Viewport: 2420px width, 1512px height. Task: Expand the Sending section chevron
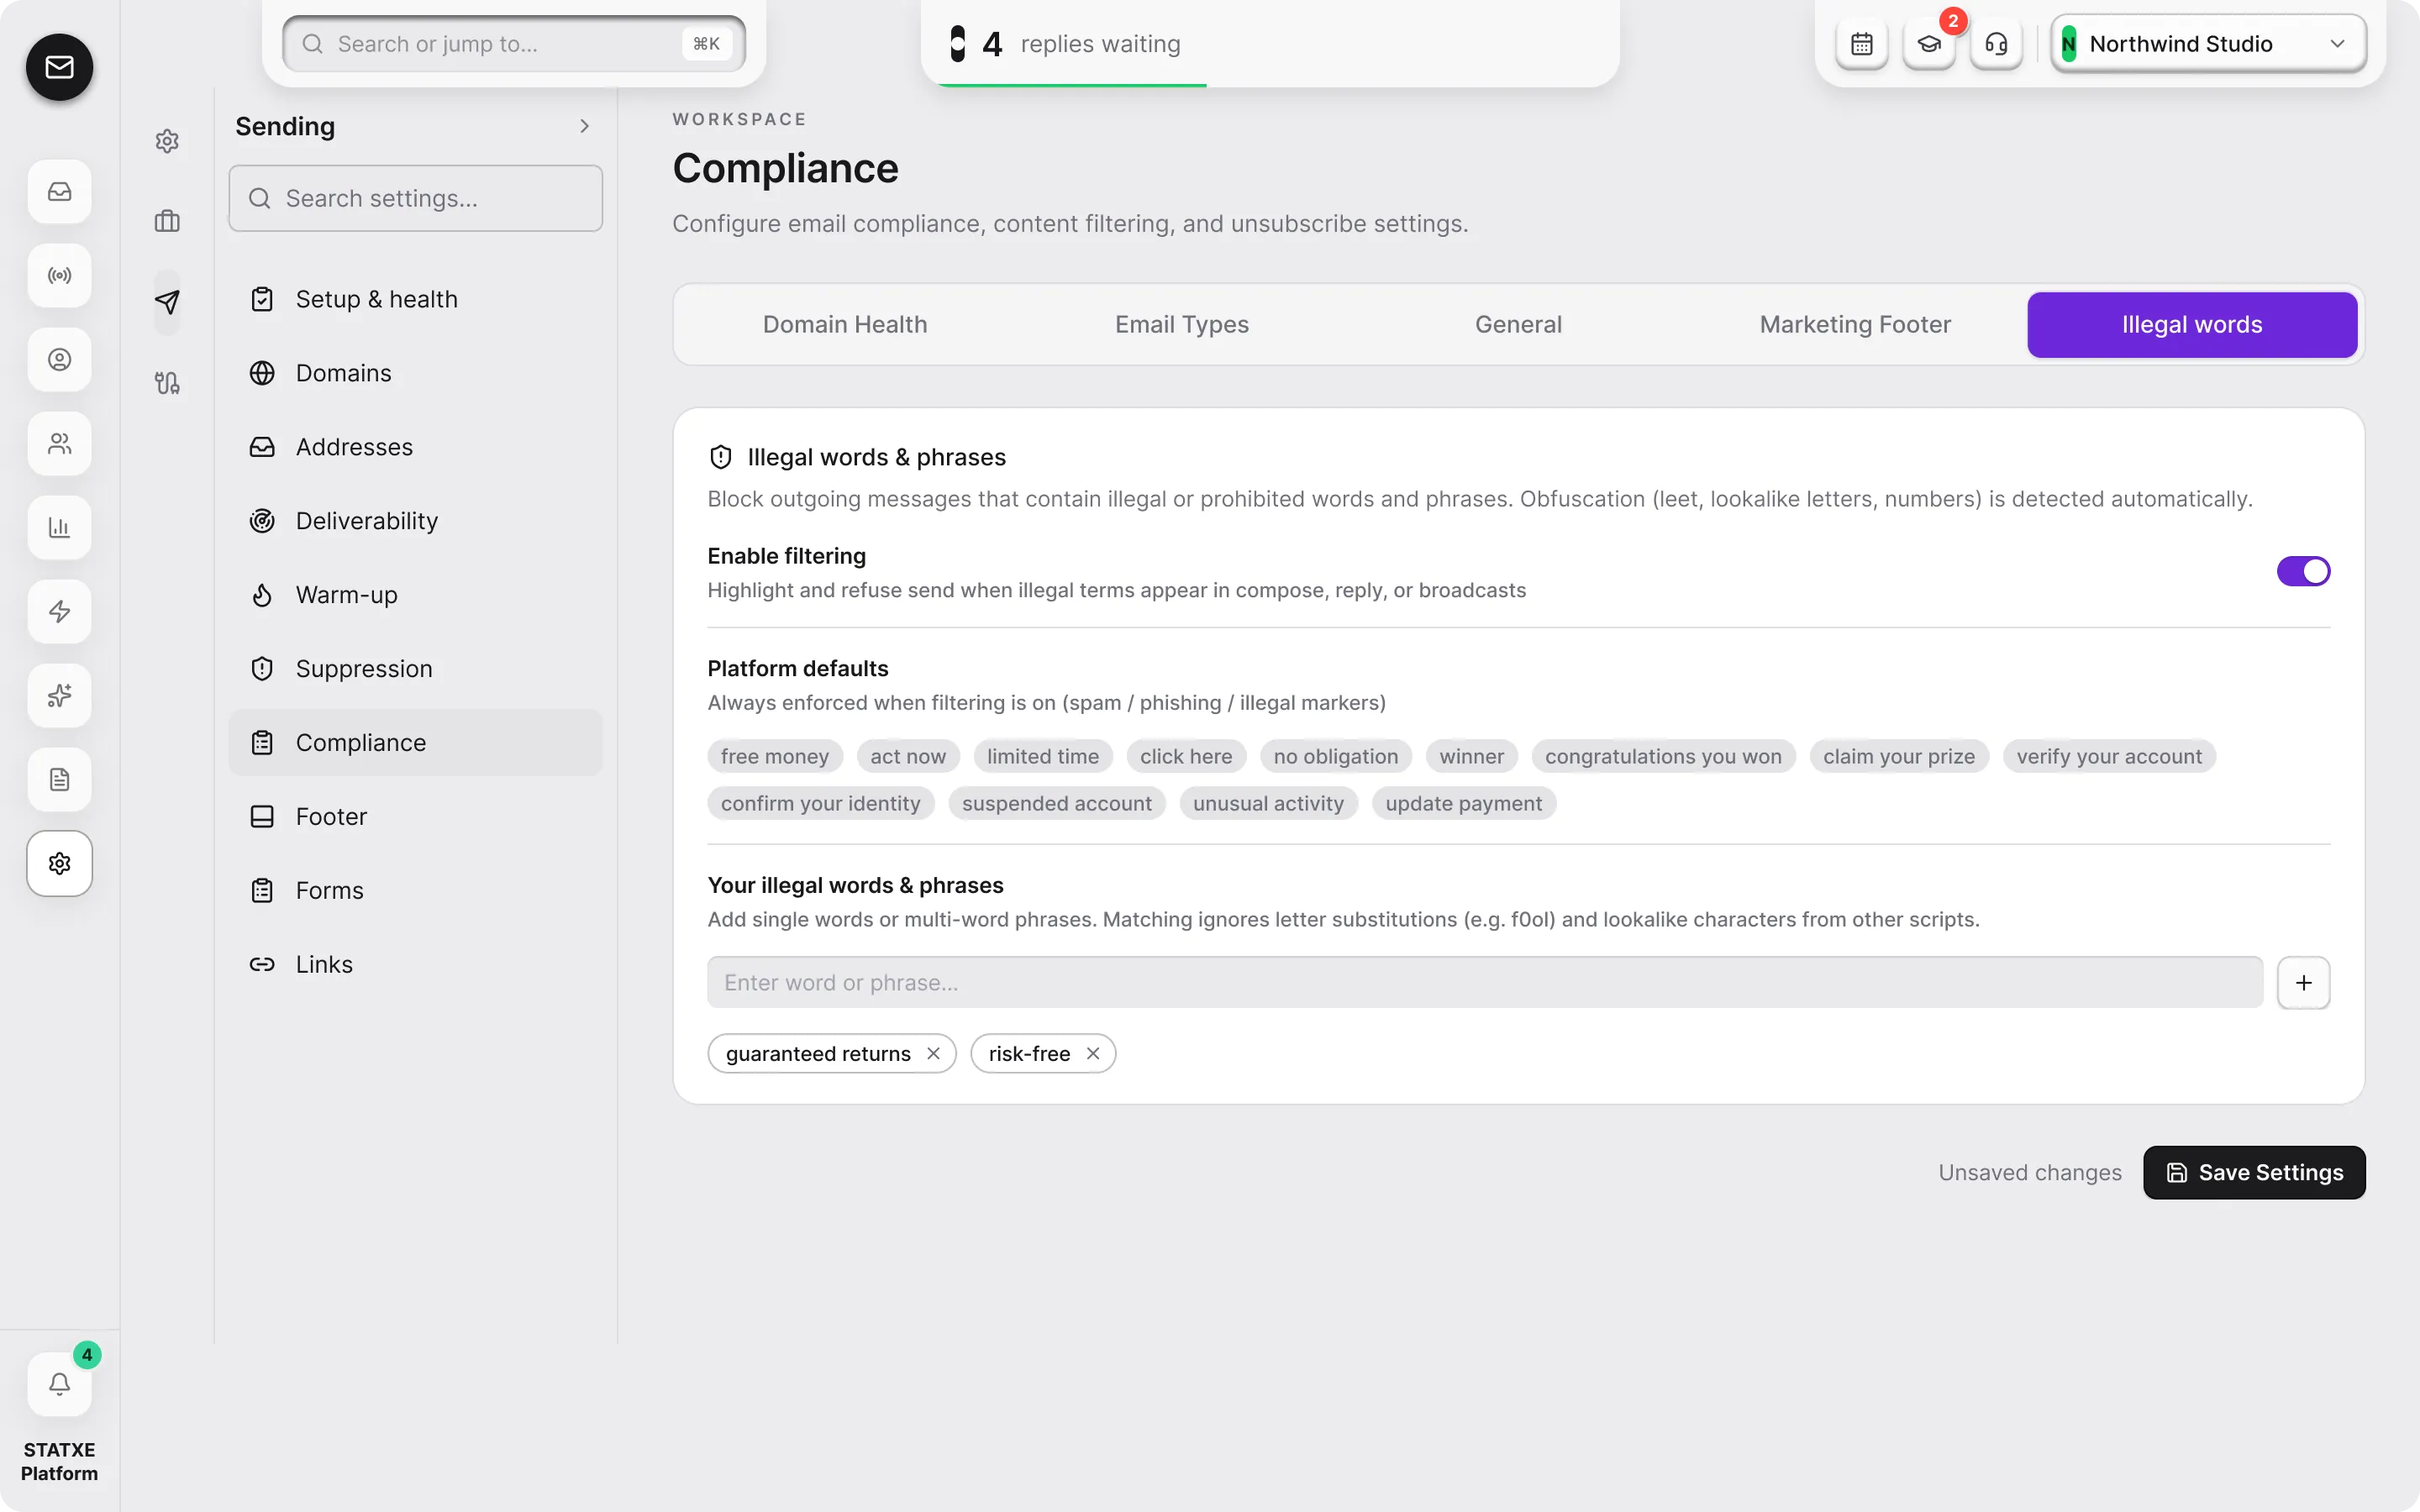point(584,126)
